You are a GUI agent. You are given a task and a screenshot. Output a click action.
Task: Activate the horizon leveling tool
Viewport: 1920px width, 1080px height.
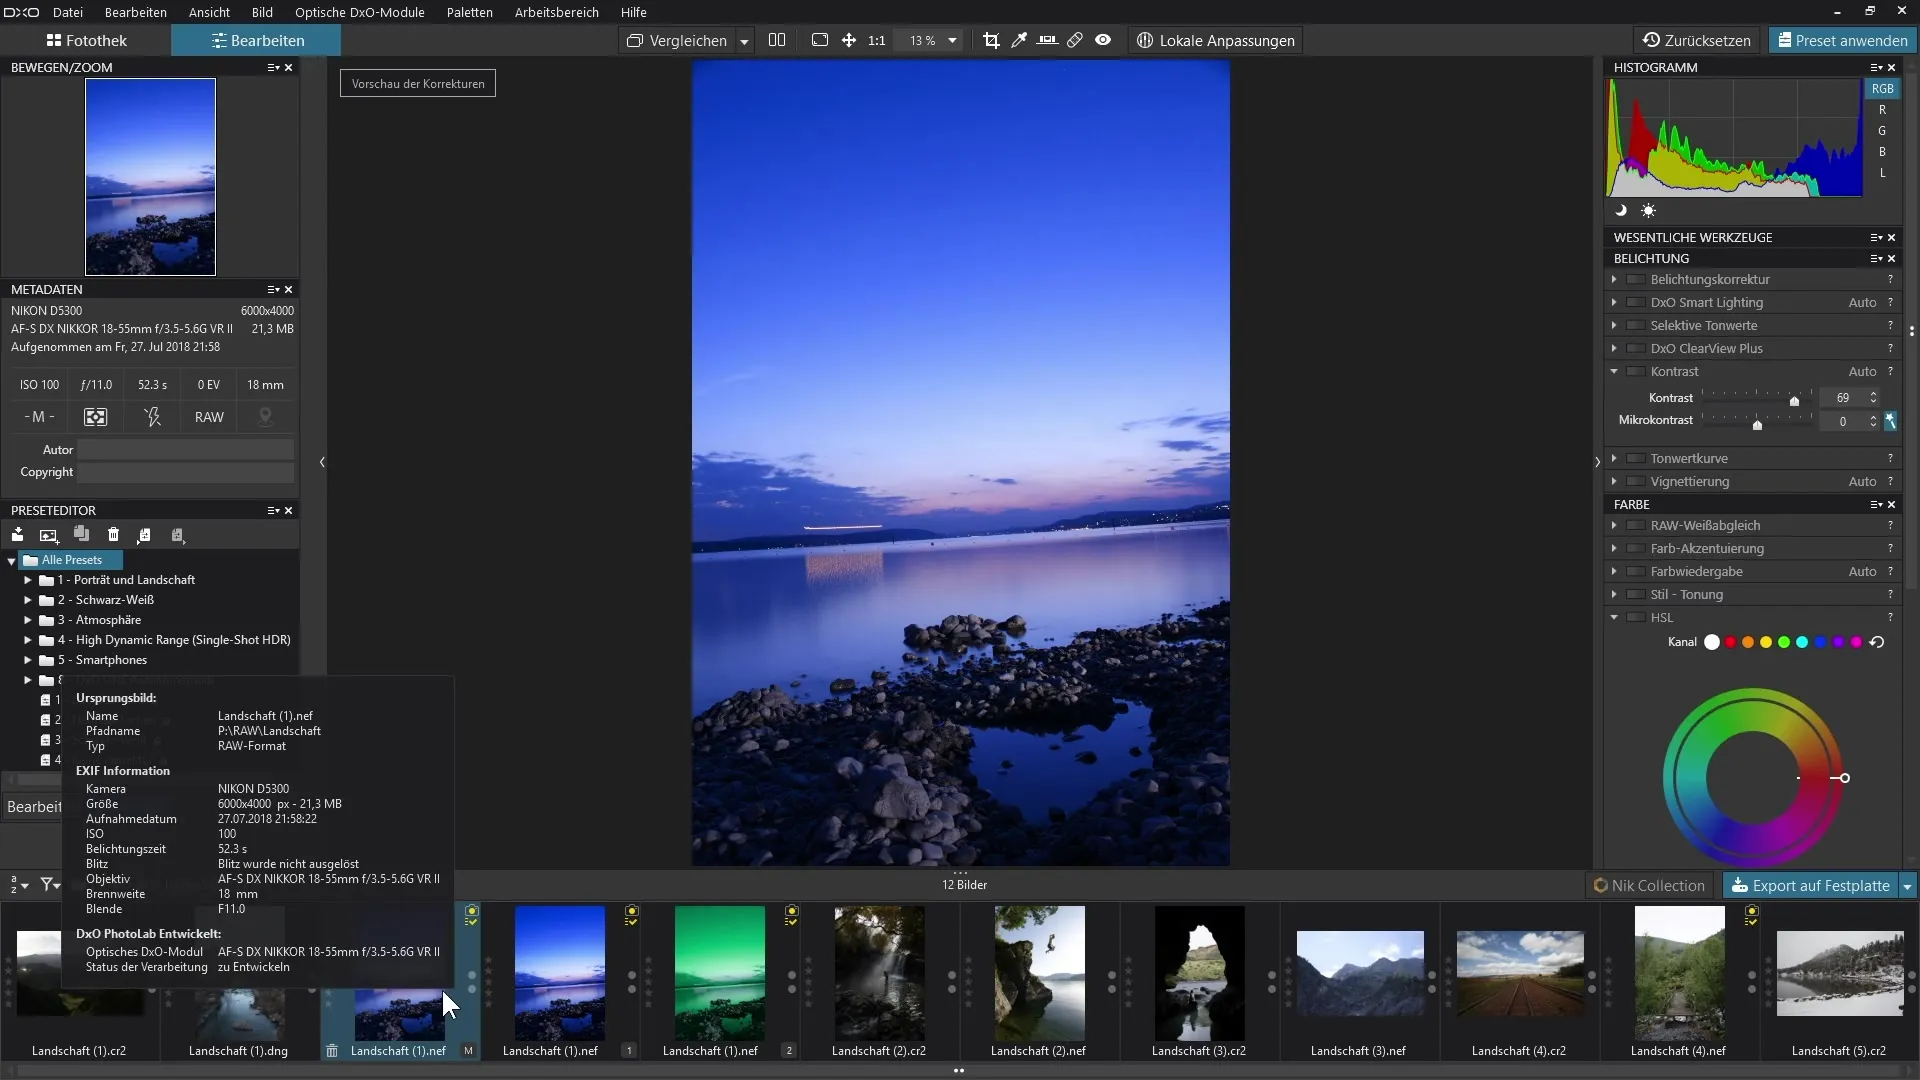tap(1047, 40)
